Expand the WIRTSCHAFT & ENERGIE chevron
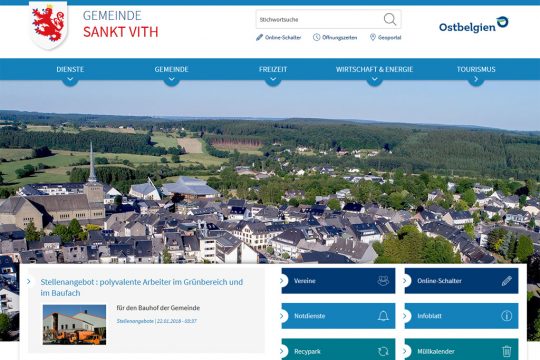The image size is (540, 360). (x=375, y=80)
